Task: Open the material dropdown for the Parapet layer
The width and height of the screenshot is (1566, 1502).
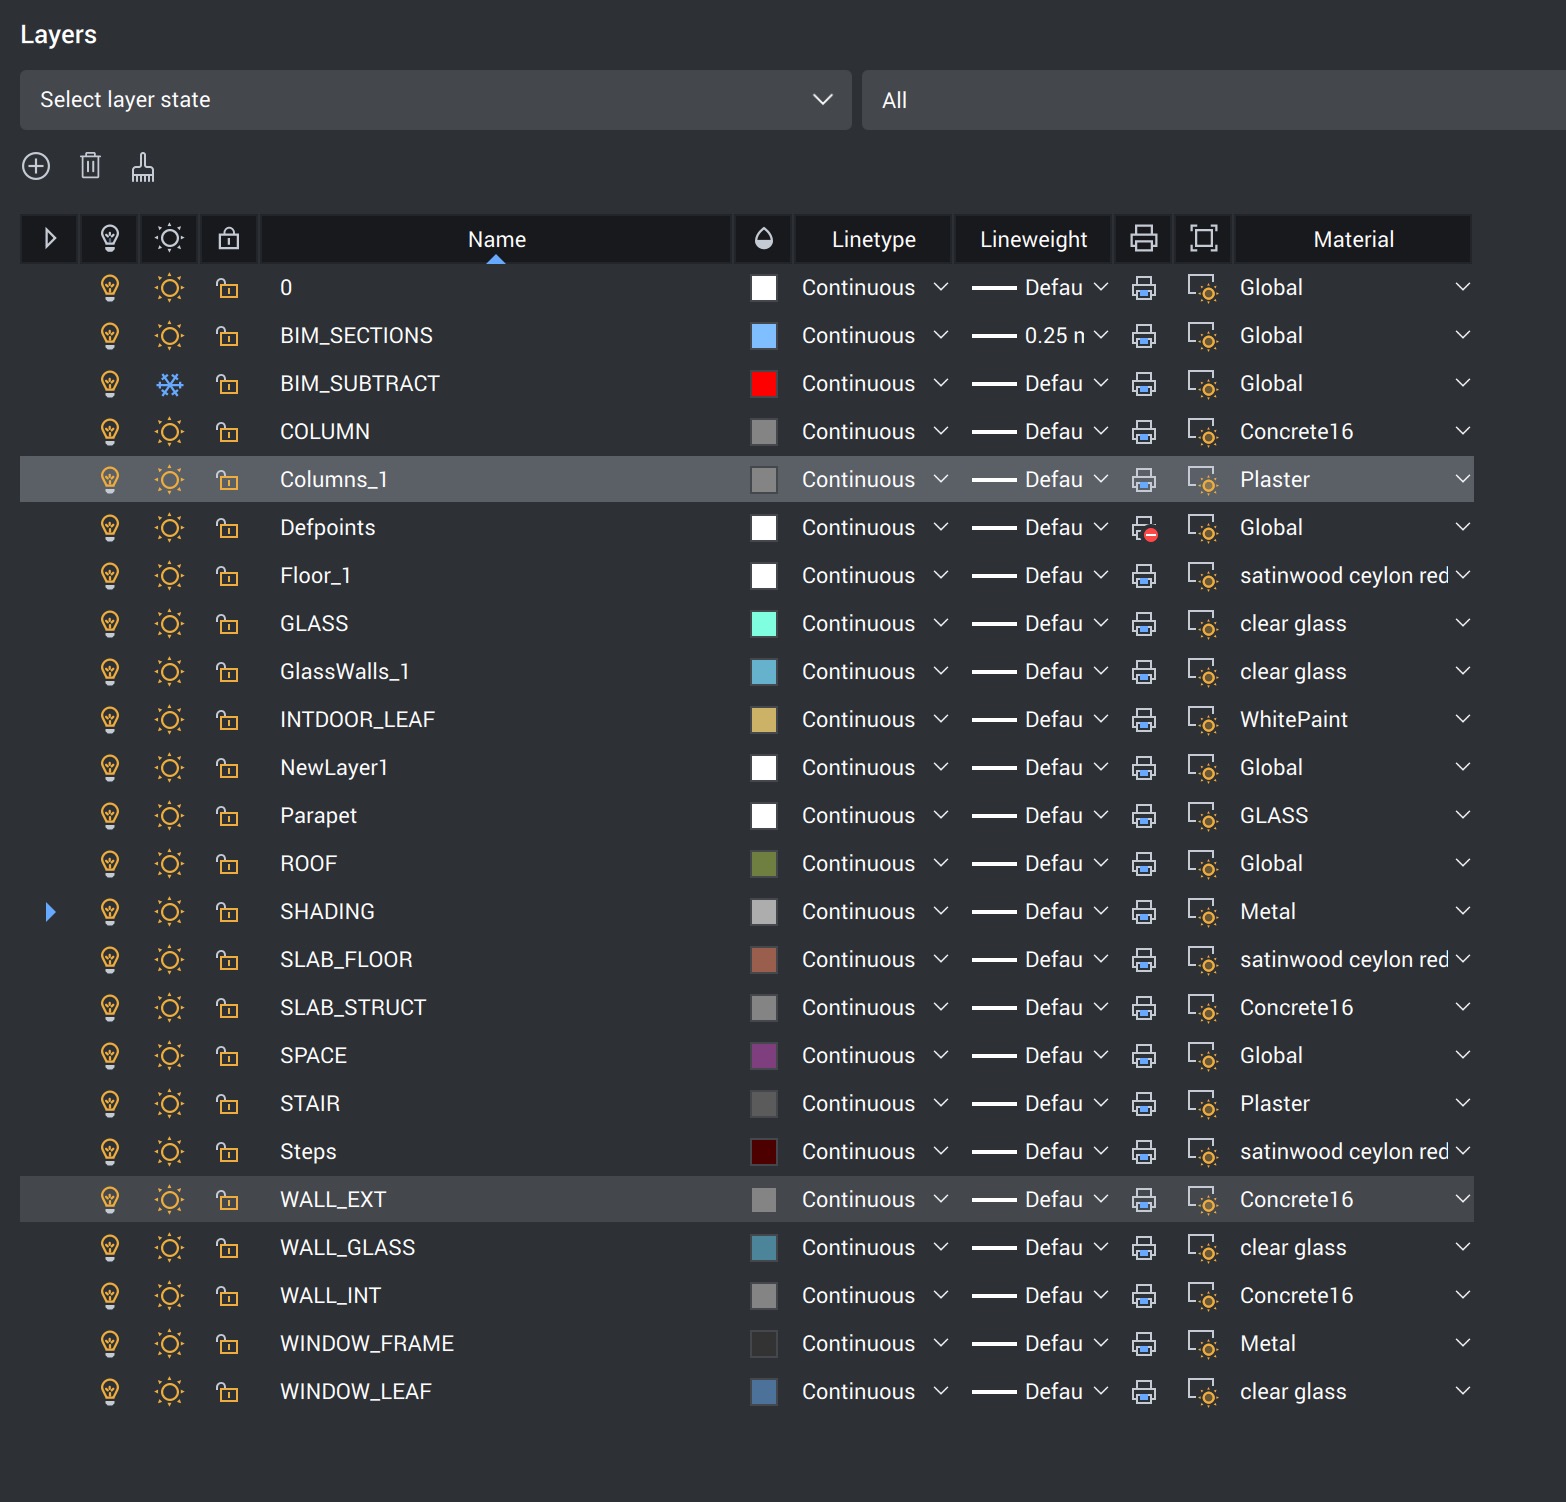Action: click(x=1462, y=815)
